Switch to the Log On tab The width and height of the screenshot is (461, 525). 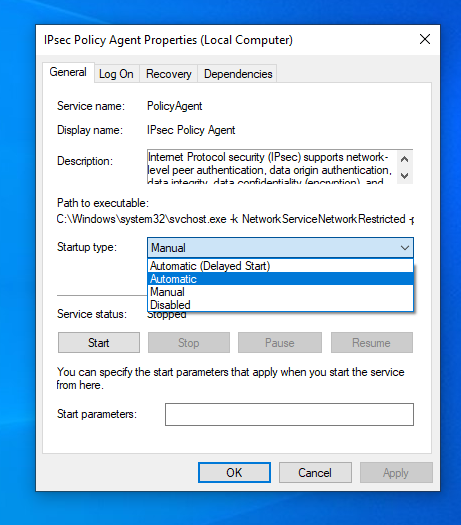[116, 74]
